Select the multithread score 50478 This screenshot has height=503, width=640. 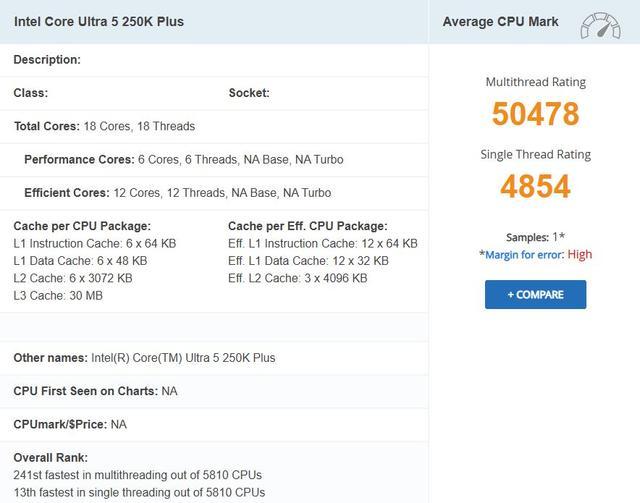[x=535, y=114]
